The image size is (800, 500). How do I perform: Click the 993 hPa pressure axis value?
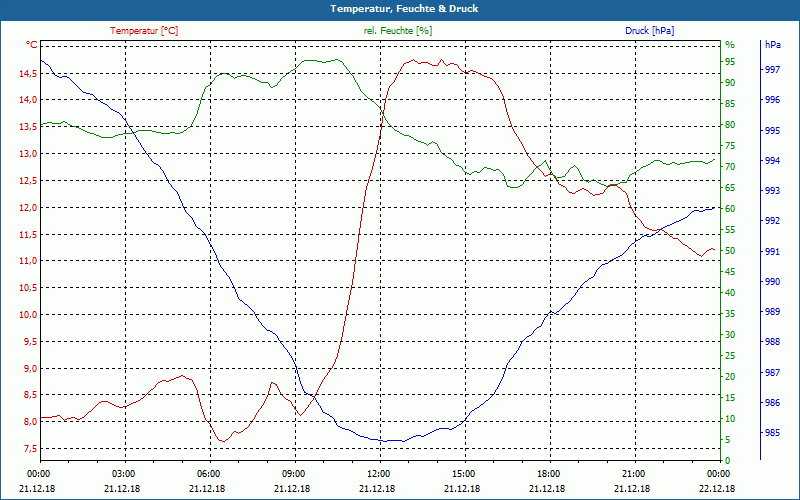coord(772,191)
